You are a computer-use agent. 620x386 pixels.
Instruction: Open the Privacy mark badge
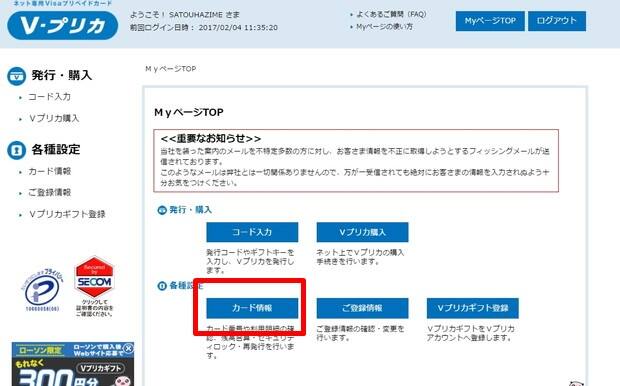tap(42, 290)
